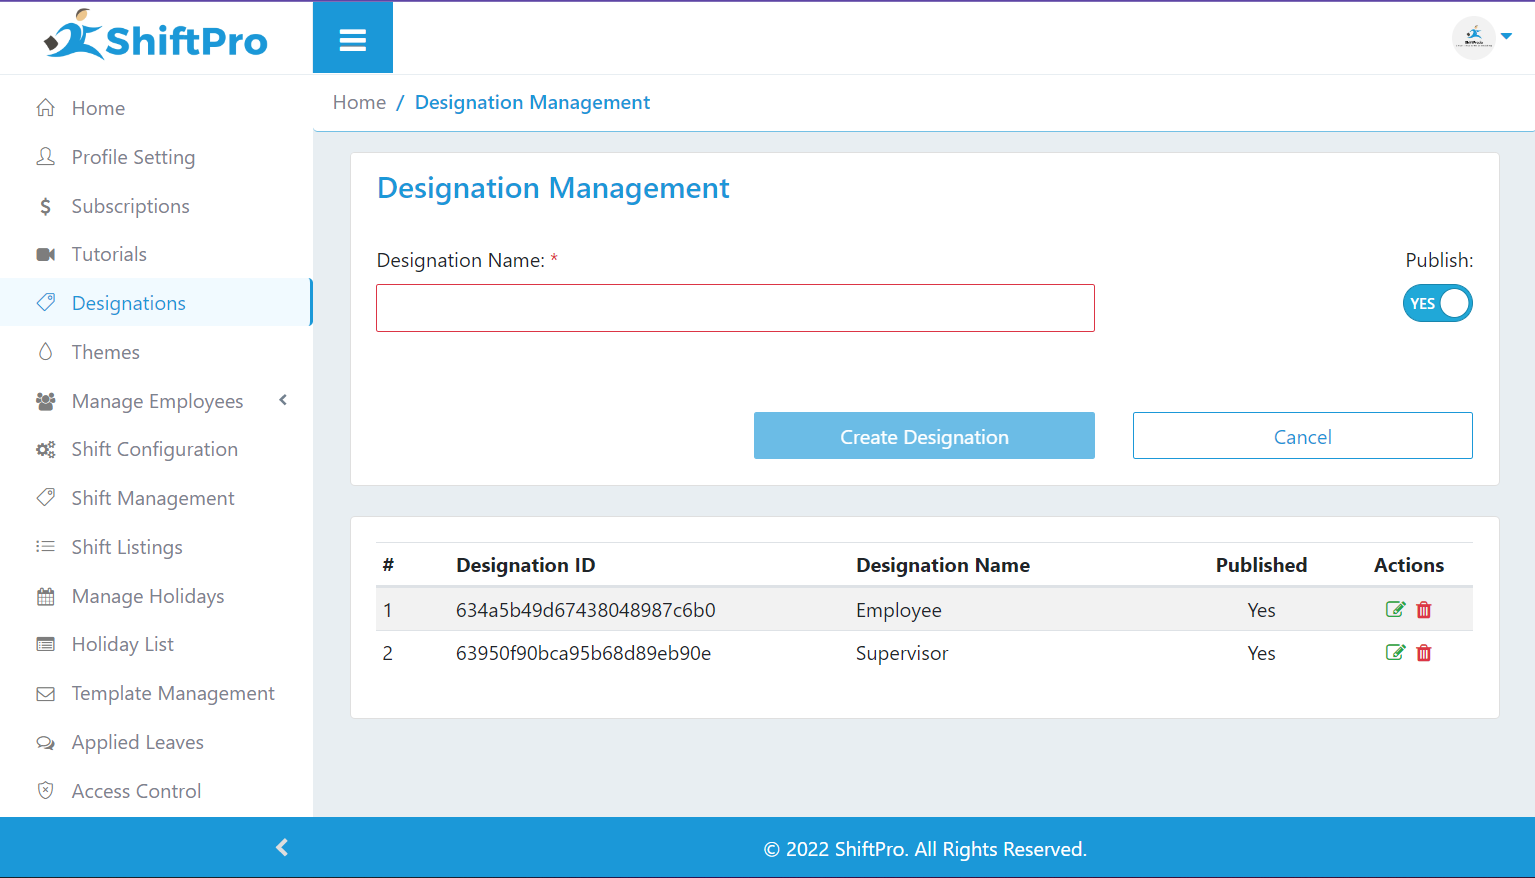Open Themes from the sidebar
Screen dimensions: 1535x878
105,352
